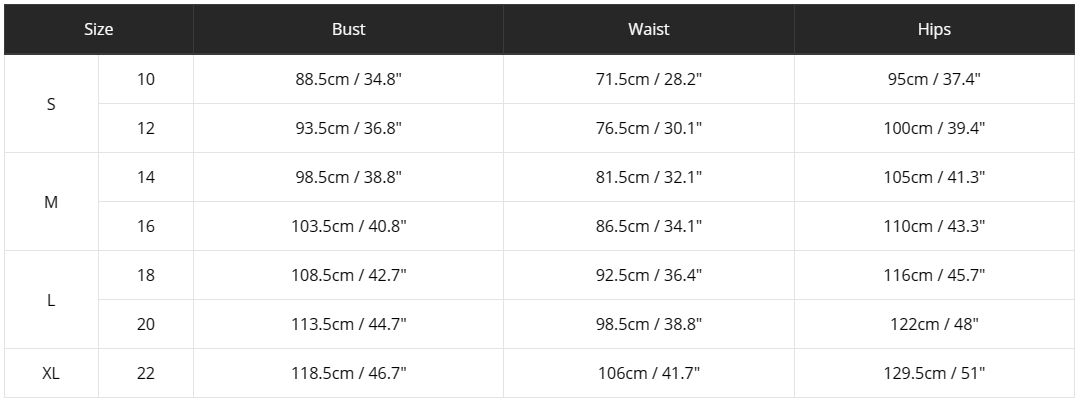Select bust measurement 103.5cm / 40.8"
The image size is (1083, 403).
coord(348,226)
